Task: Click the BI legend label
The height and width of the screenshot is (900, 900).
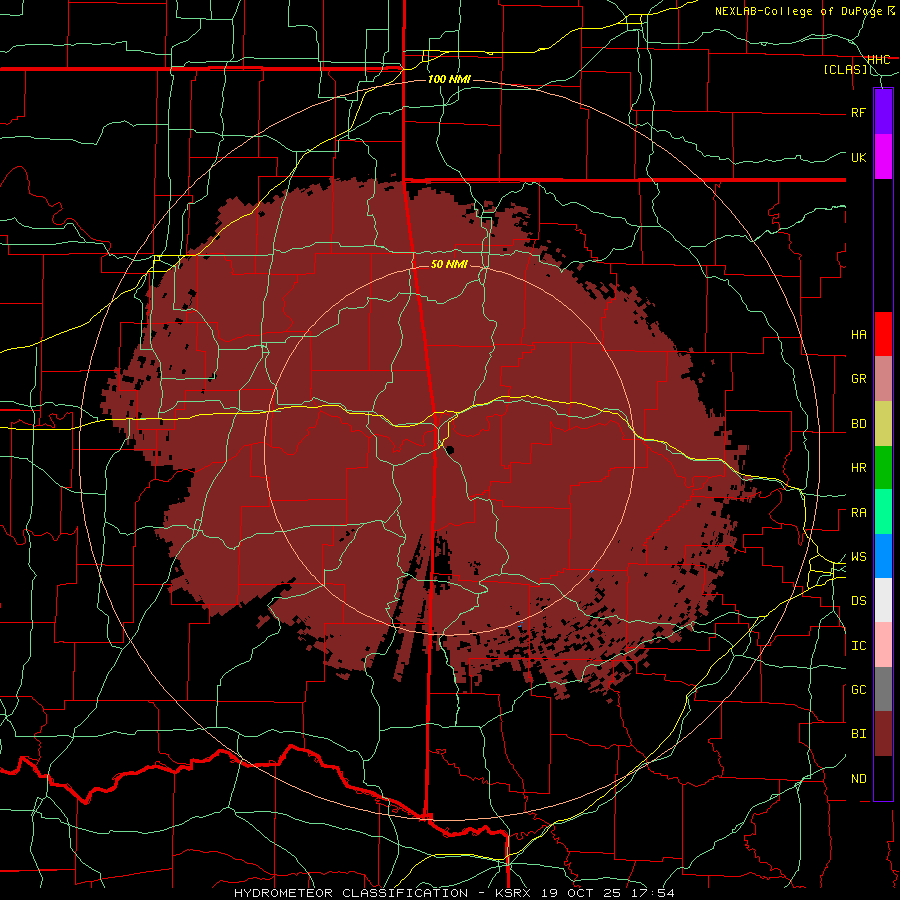Action: tap(858, 734)
